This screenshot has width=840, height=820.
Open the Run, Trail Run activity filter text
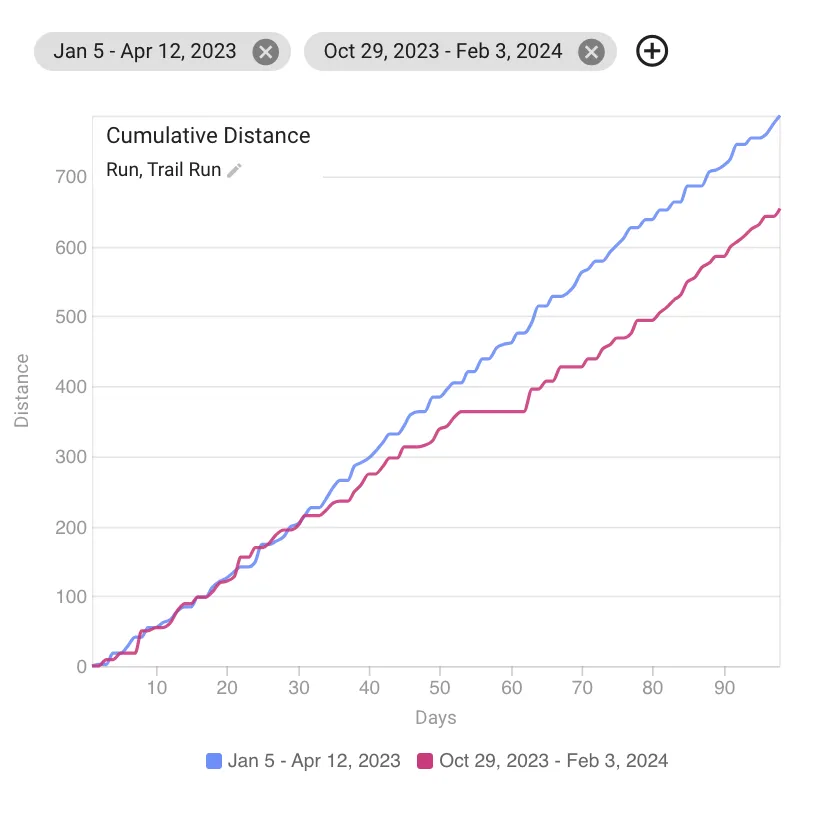tap(163, 170)
